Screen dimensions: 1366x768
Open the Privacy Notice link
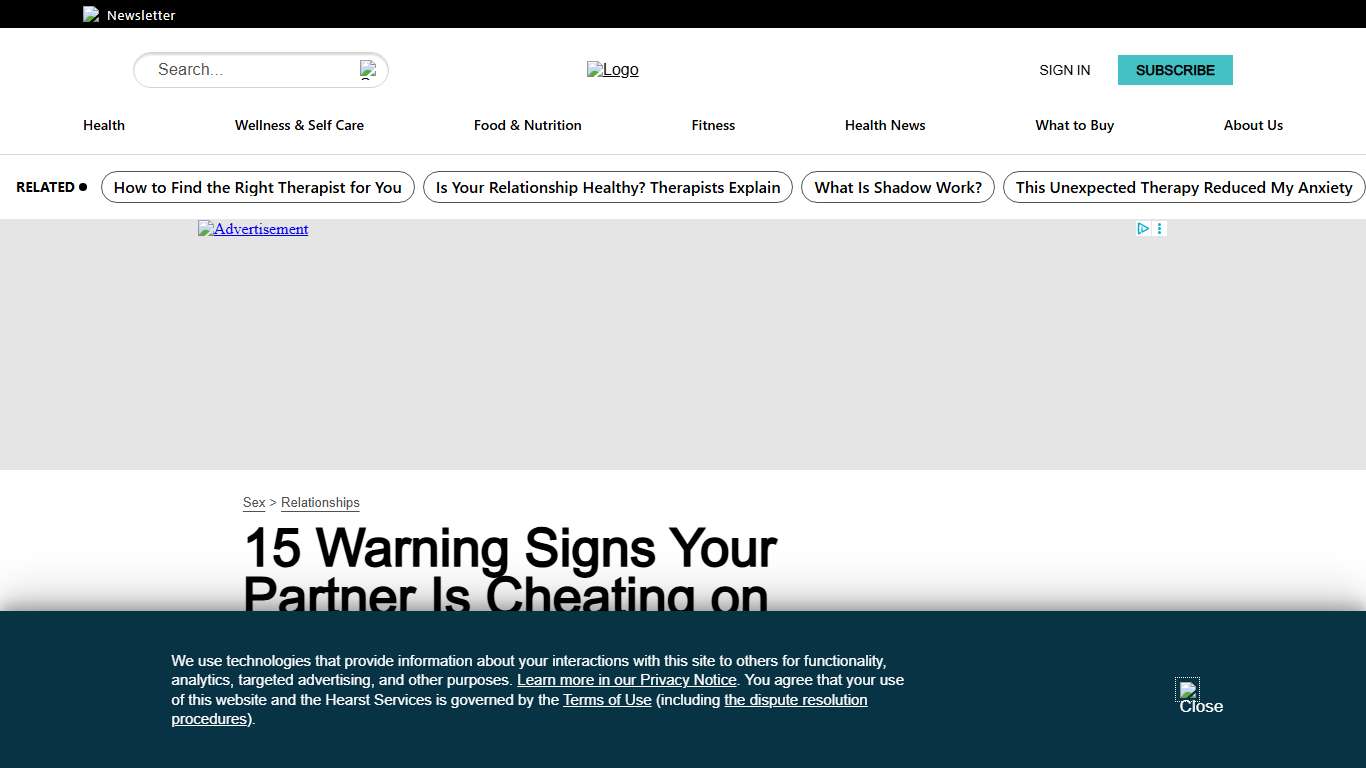tap(626, 680)
